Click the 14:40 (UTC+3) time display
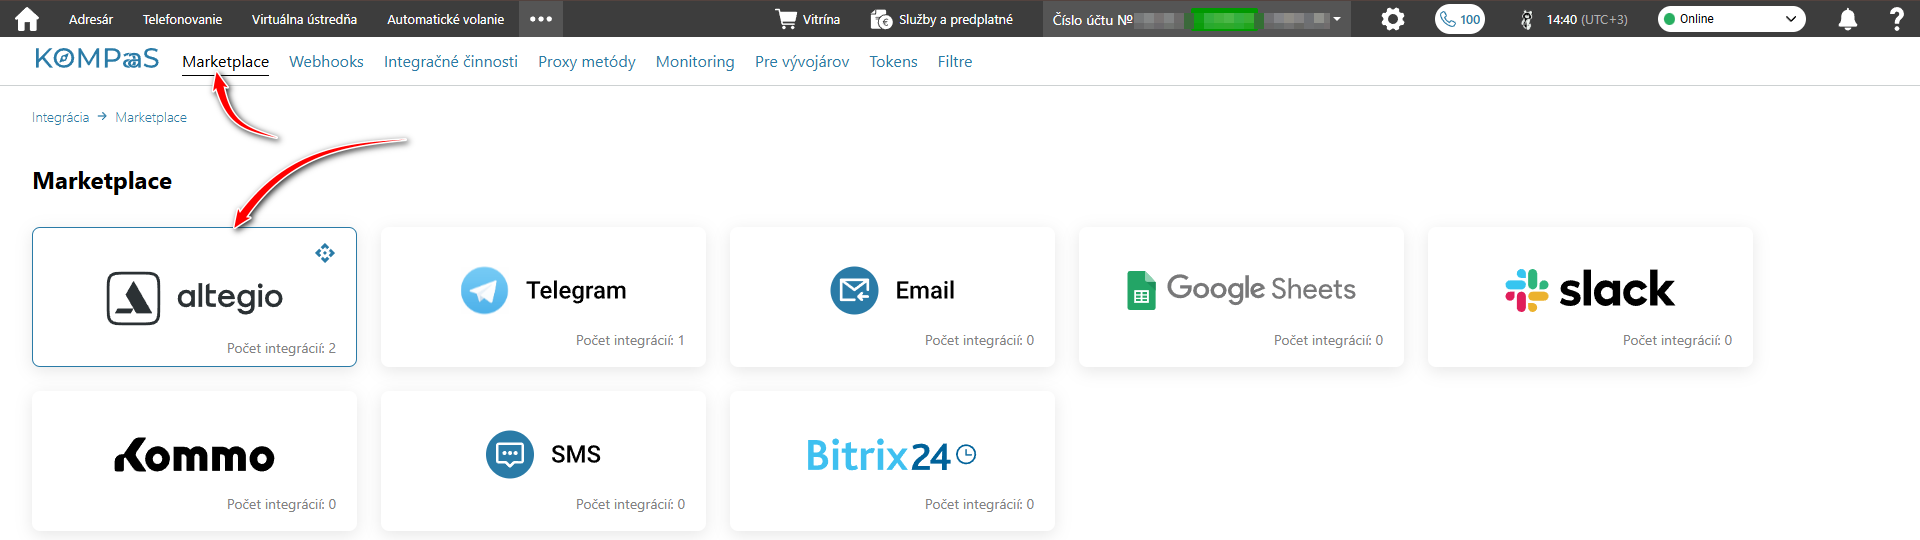This screenshot has height=540, width=1920. [1587, 19]
